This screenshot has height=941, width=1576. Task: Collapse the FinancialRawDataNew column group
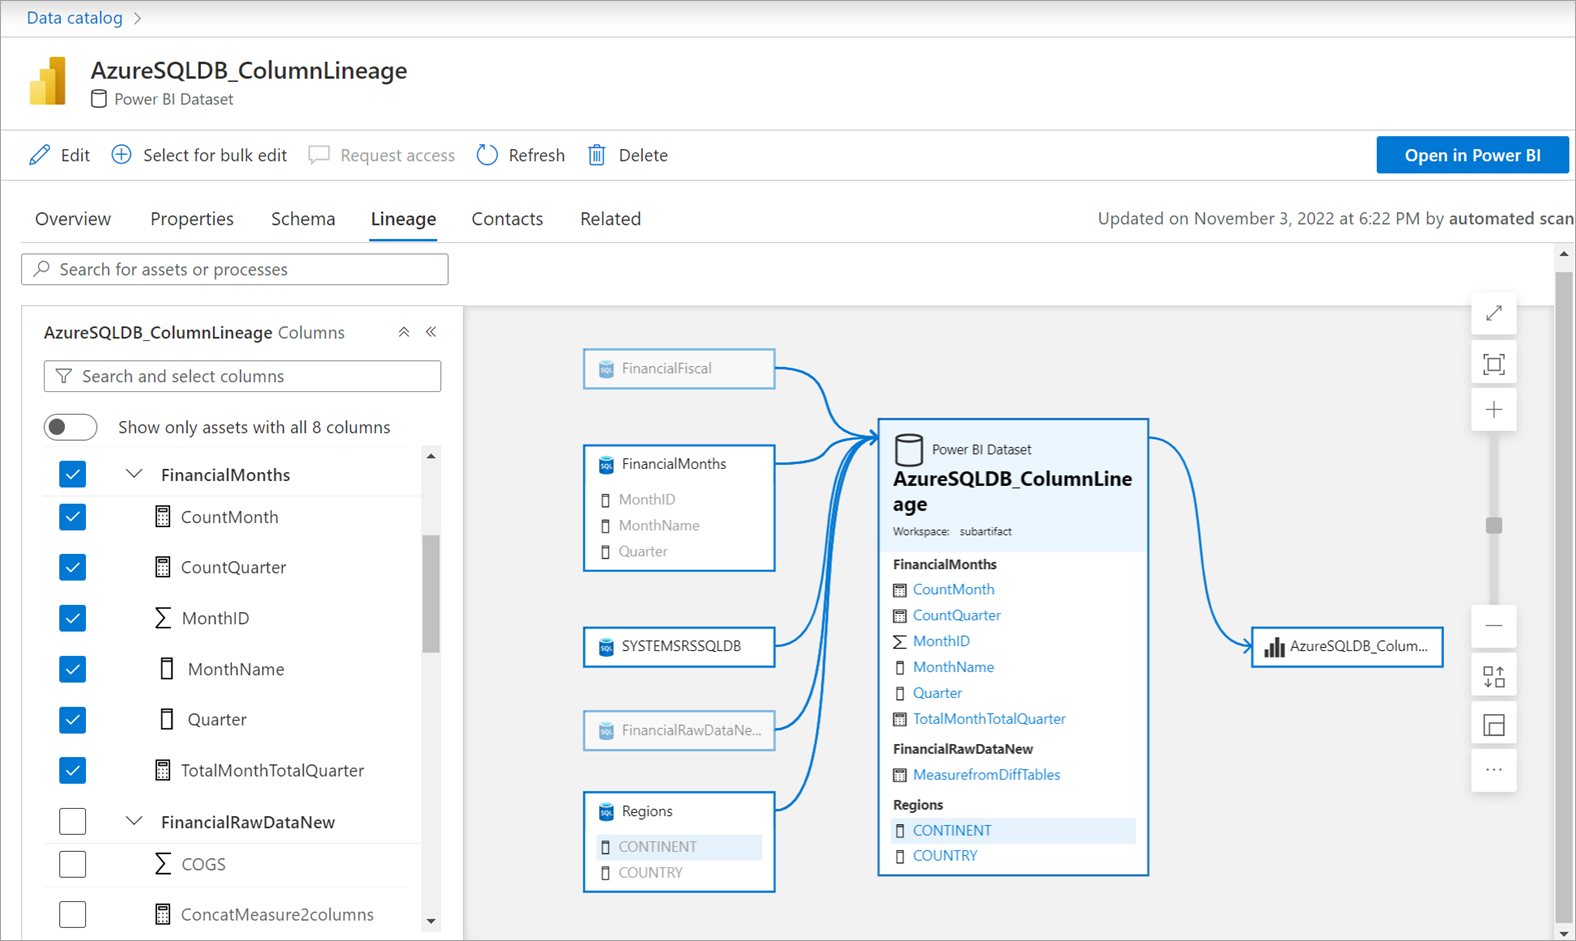[134, 821]
